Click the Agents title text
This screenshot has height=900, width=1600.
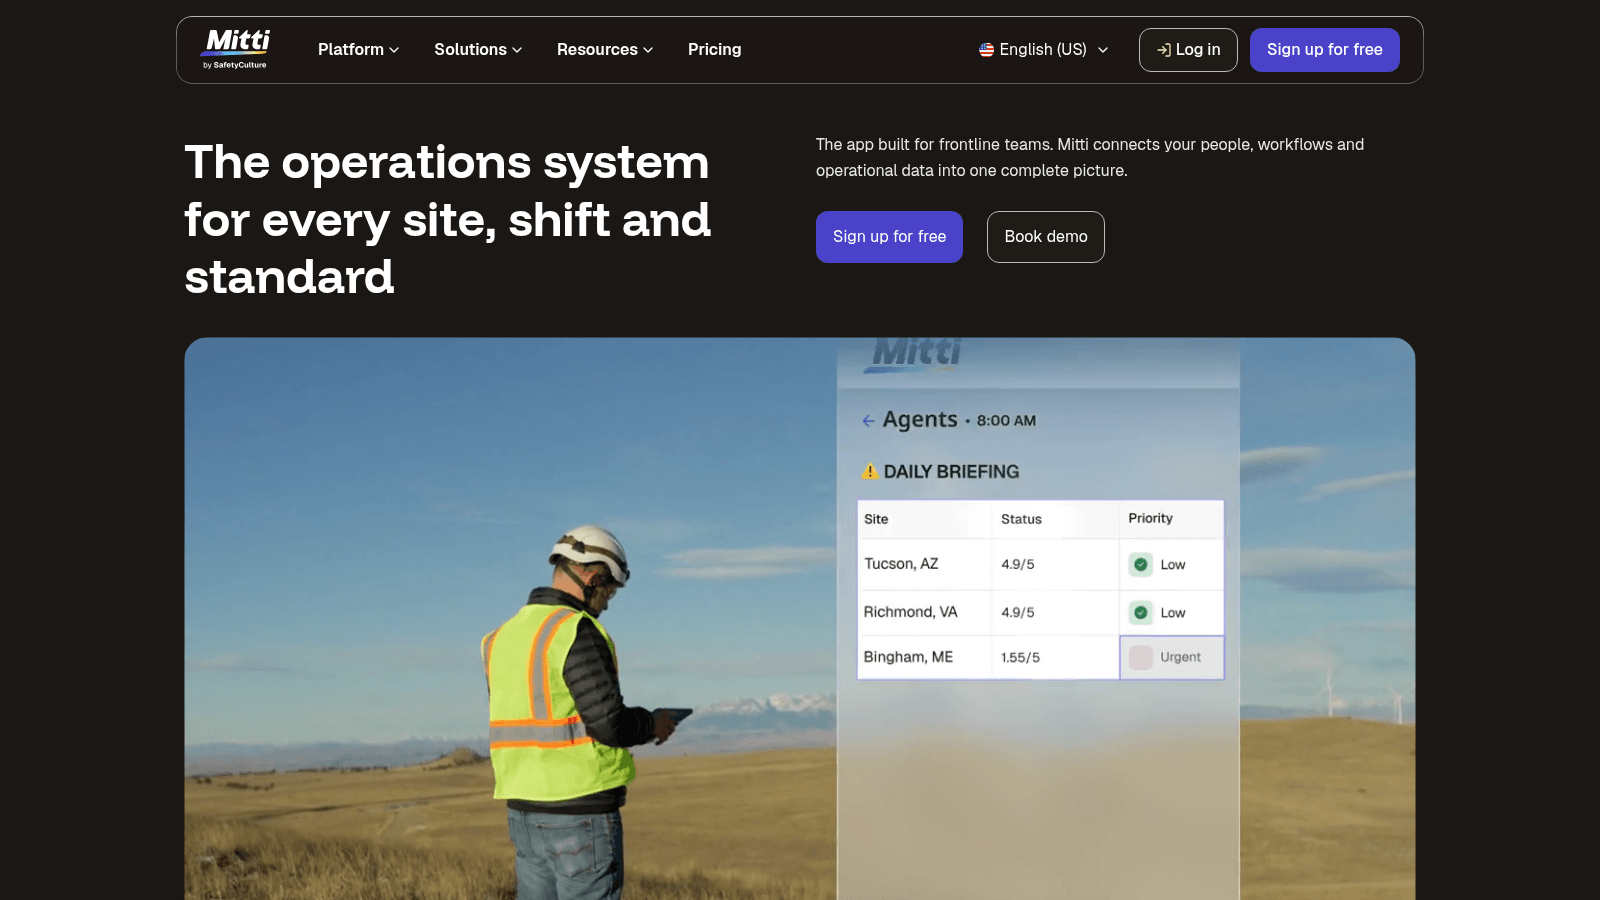920,420
